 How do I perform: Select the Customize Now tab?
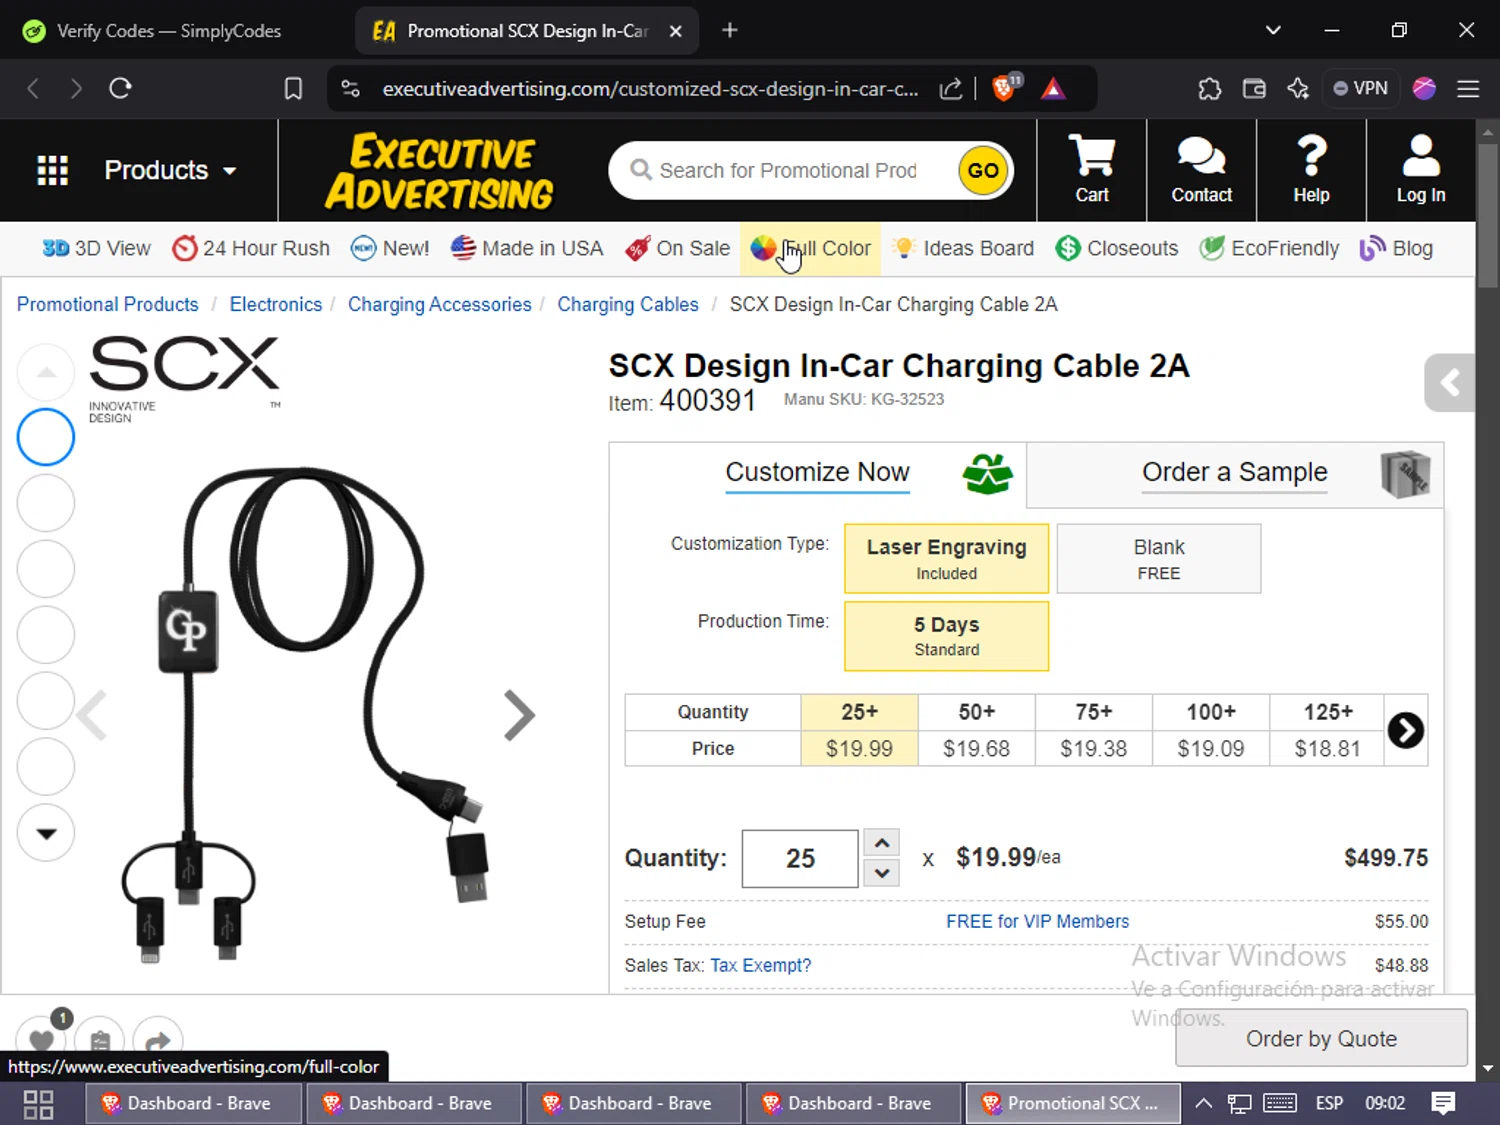(818, 474)
